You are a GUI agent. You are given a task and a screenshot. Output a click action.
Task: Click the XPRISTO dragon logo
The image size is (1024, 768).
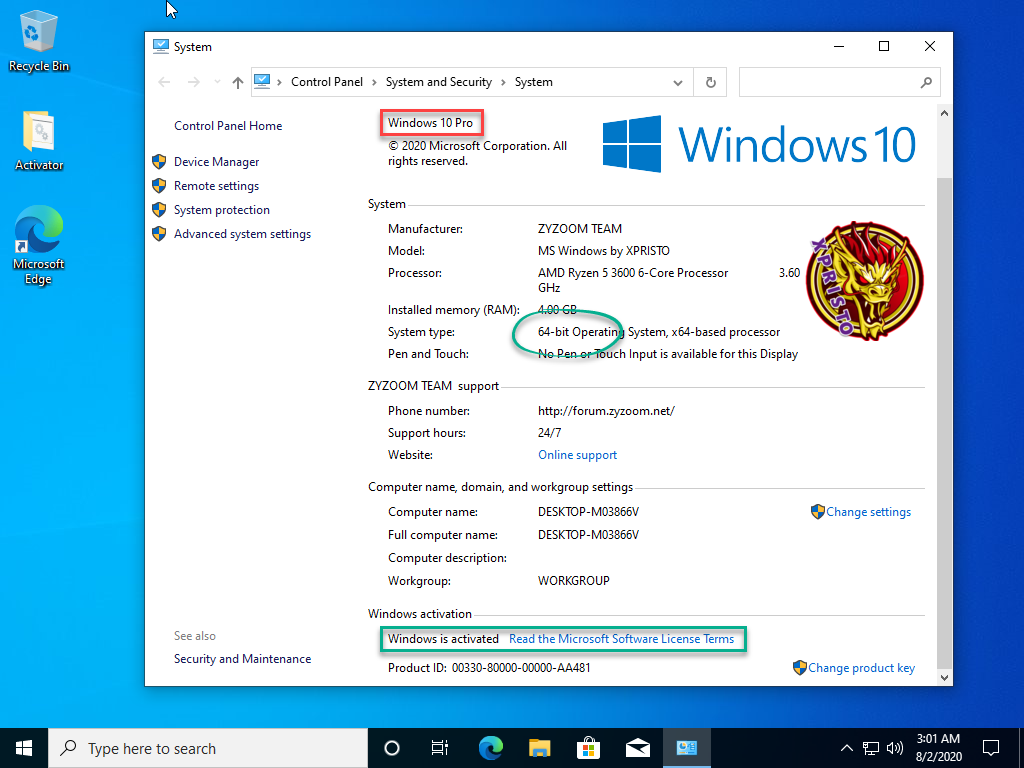point(865,280)
